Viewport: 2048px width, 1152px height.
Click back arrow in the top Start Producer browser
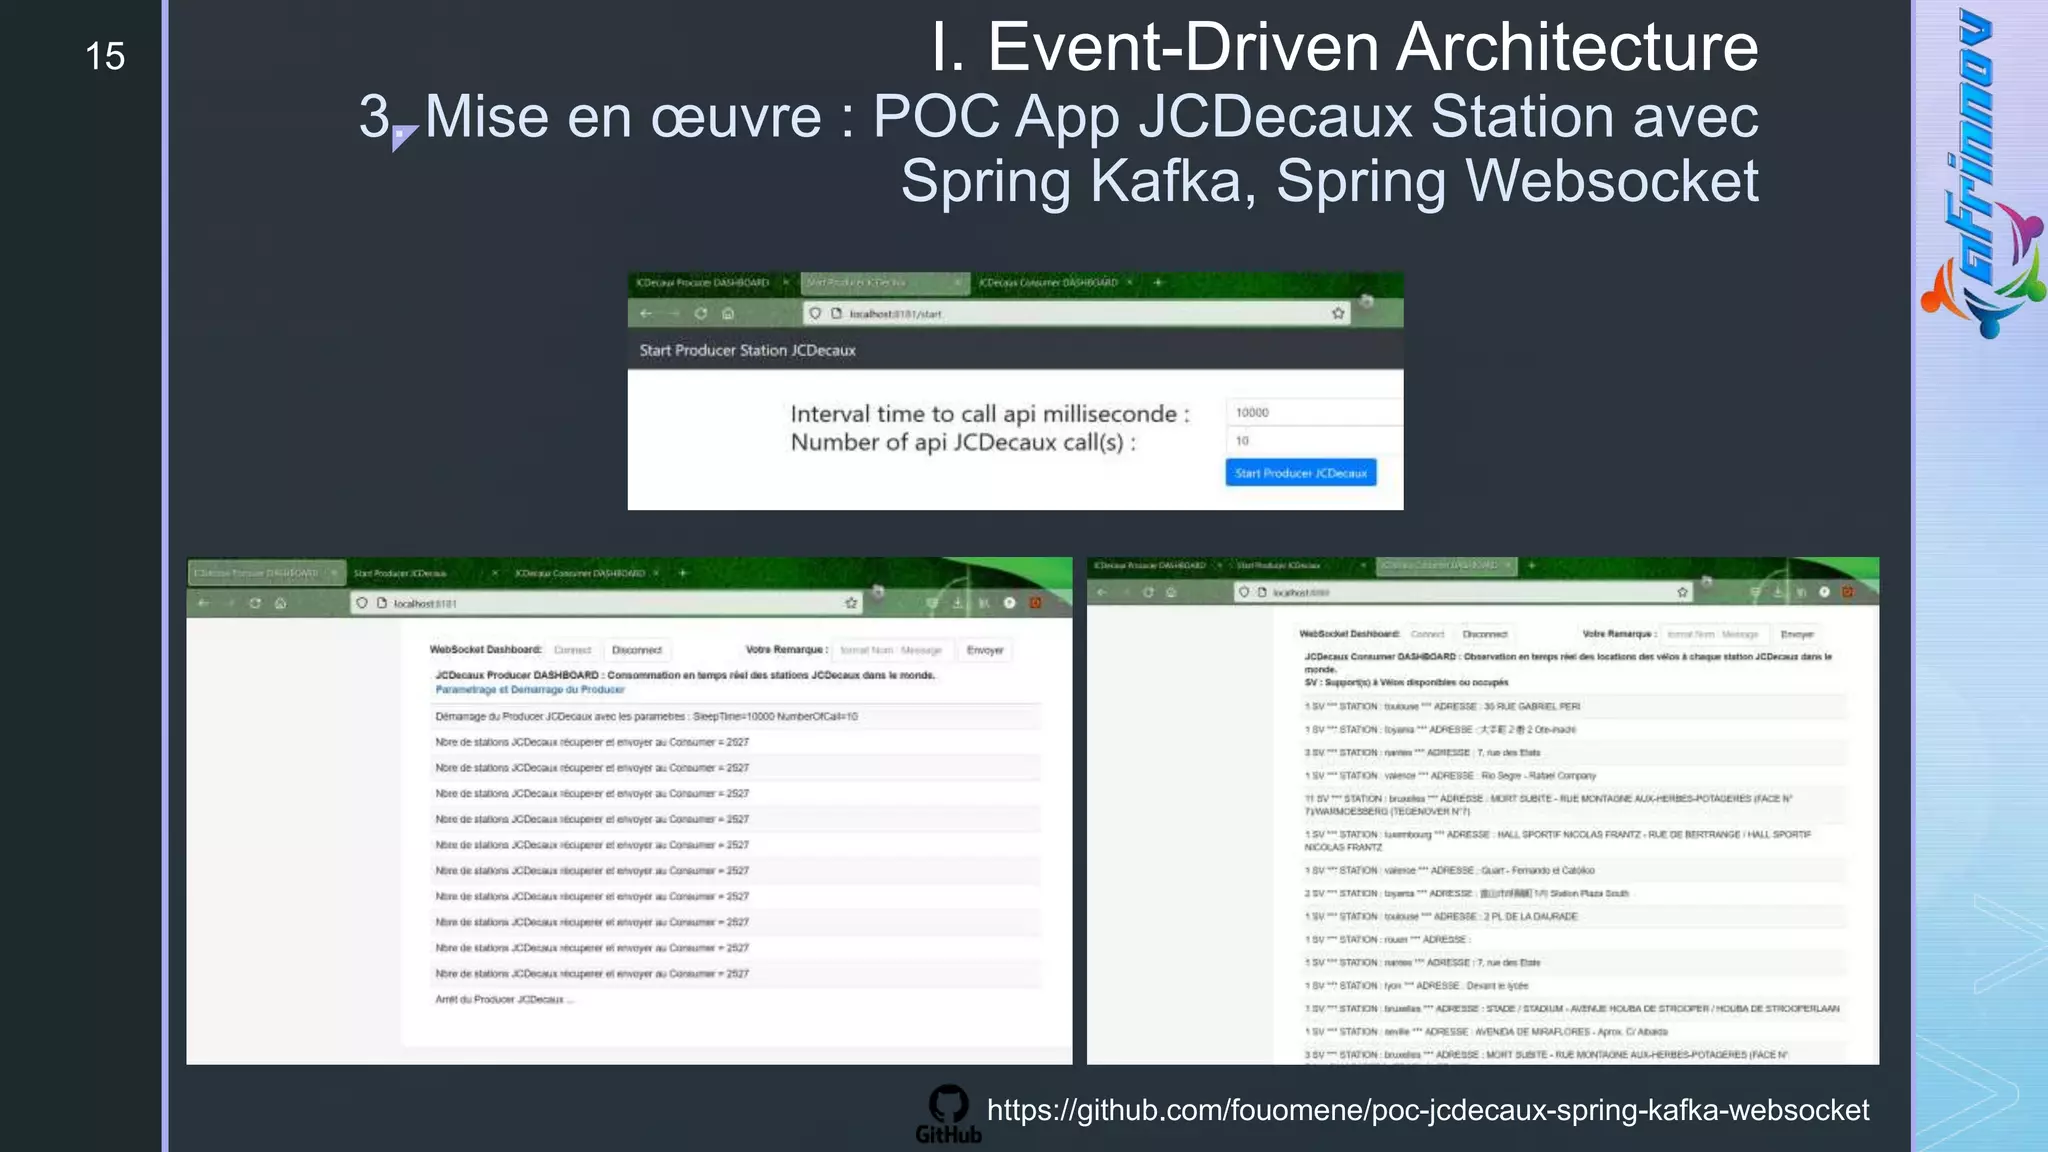646,314
